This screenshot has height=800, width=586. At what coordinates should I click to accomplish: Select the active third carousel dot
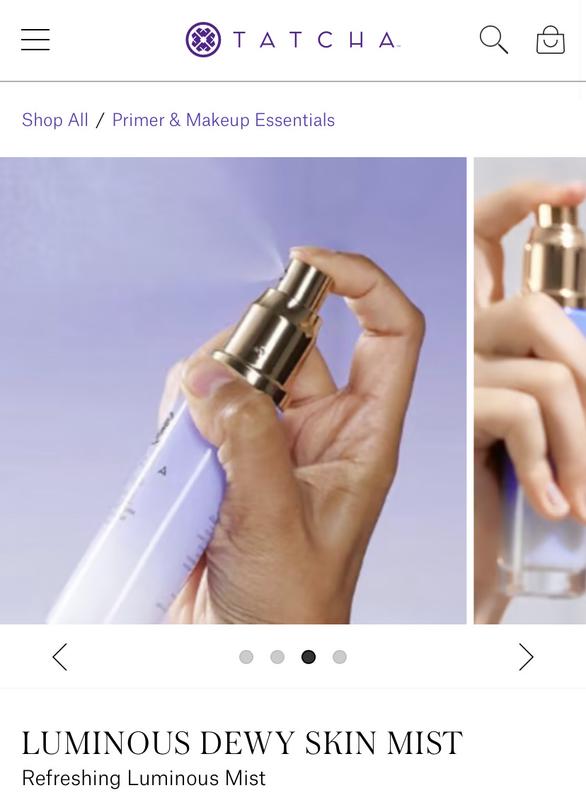tap(309, 657)
